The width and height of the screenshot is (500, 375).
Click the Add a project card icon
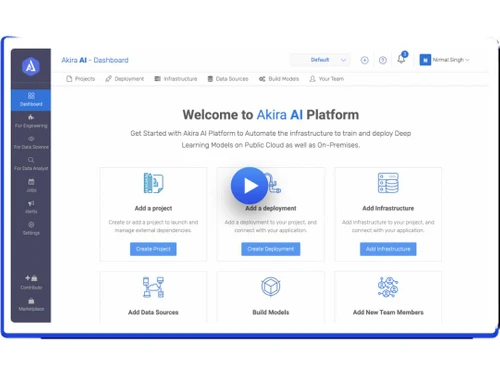153,183
